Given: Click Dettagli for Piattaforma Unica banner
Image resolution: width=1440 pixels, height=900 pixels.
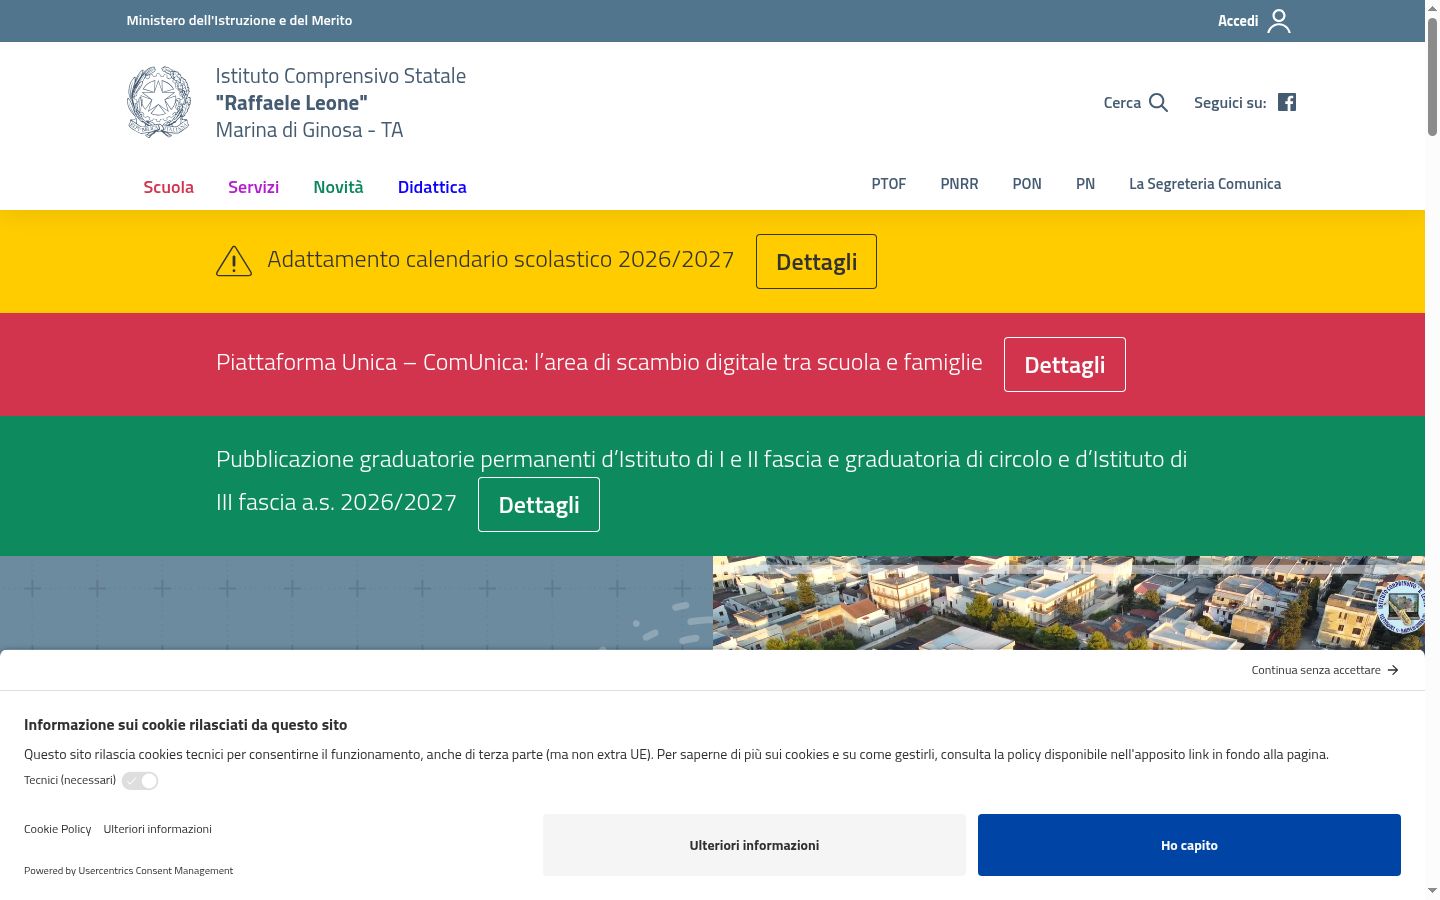Looking at the screenshot, I should (x=1064, y=365).
